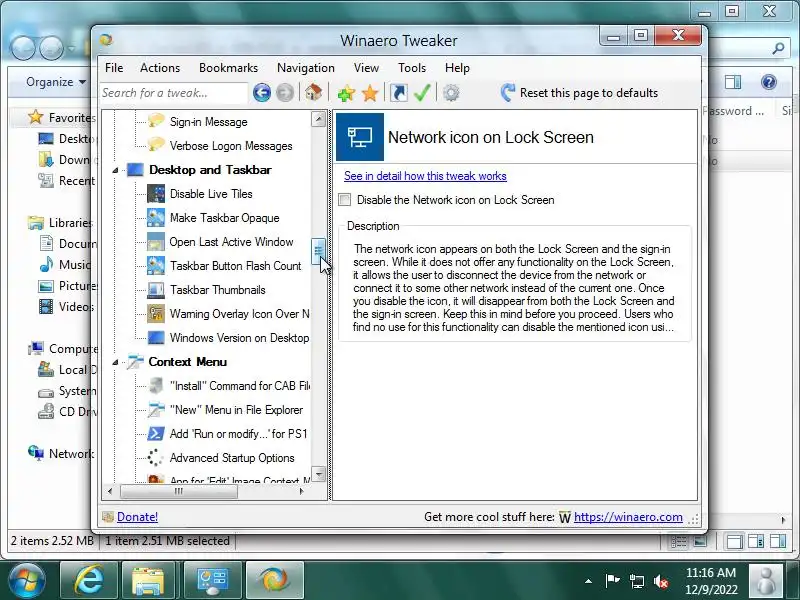The image size is (800, 600).
Task: Open bookmarks with the orange star icon
Action: coord(369,93)
